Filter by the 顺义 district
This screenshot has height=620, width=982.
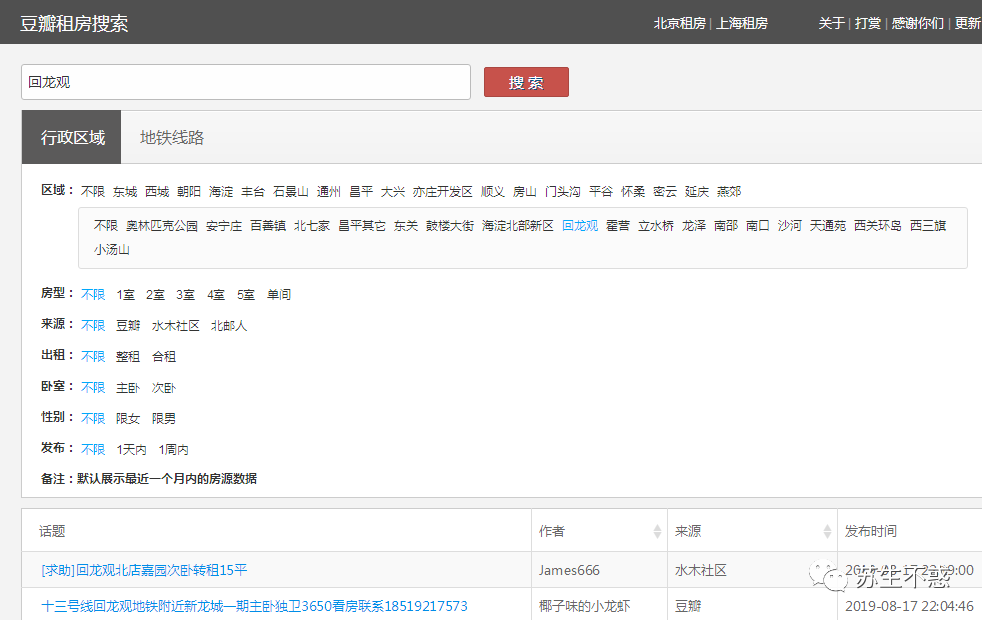[x=492, y=192]
